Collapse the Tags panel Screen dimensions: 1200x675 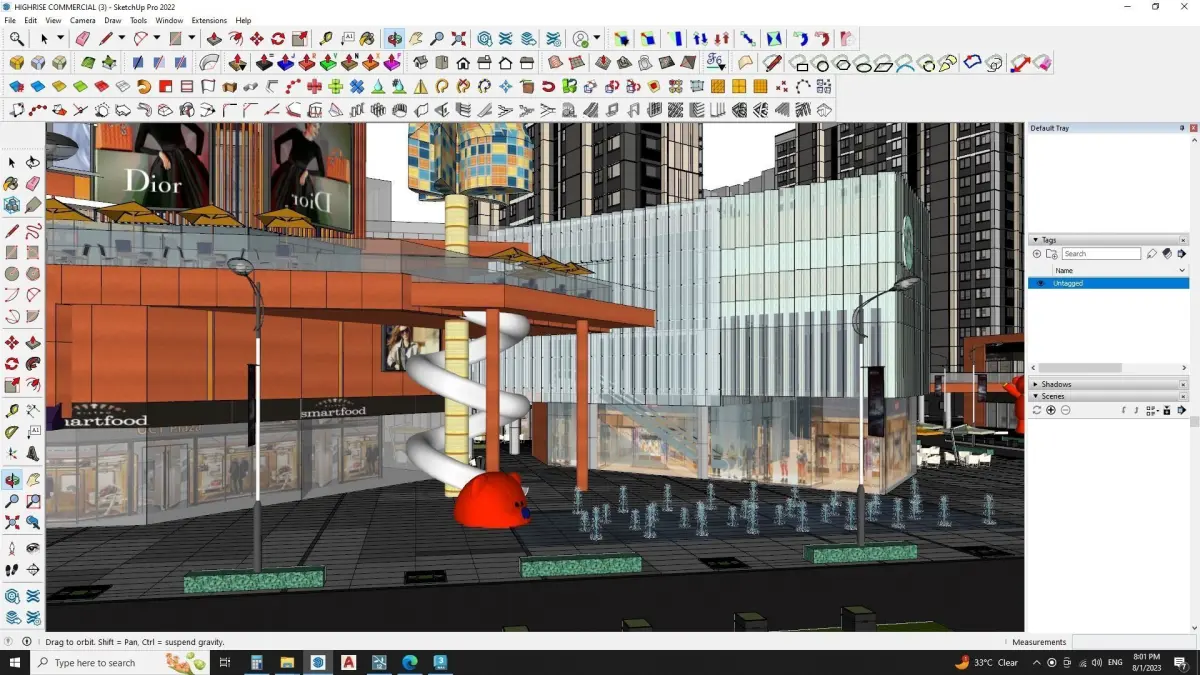click(x=1035, y=240)
